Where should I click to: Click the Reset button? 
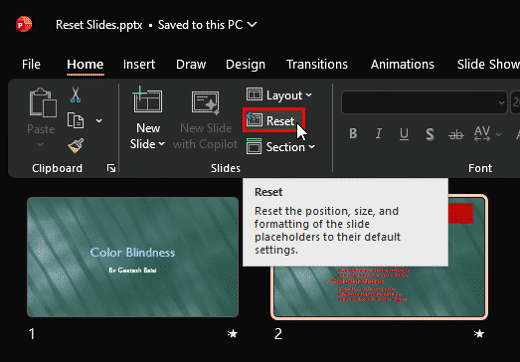[x=274, y=120]
